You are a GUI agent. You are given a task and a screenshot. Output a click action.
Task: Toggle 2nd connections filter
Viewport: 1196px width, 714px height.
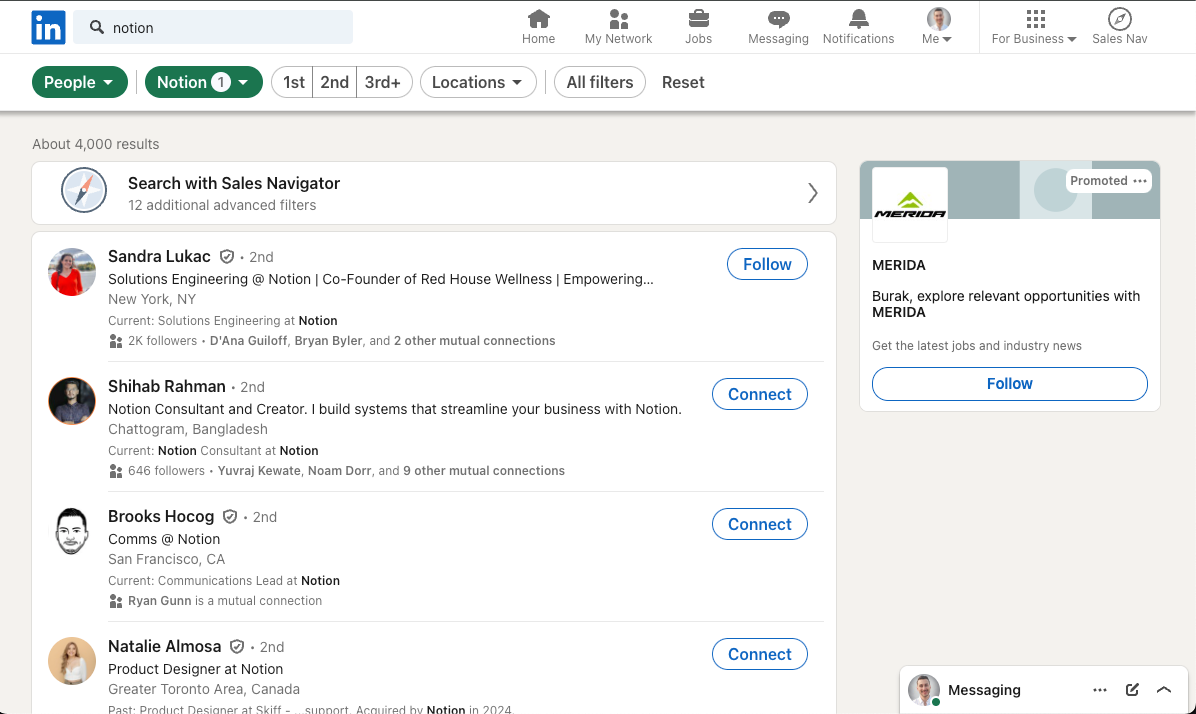(x=334, y=82)
